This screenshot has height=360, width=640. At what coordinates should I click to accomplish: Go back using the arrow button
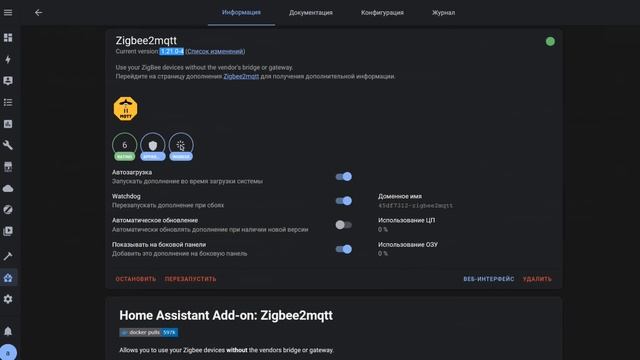tap(38, 13)
